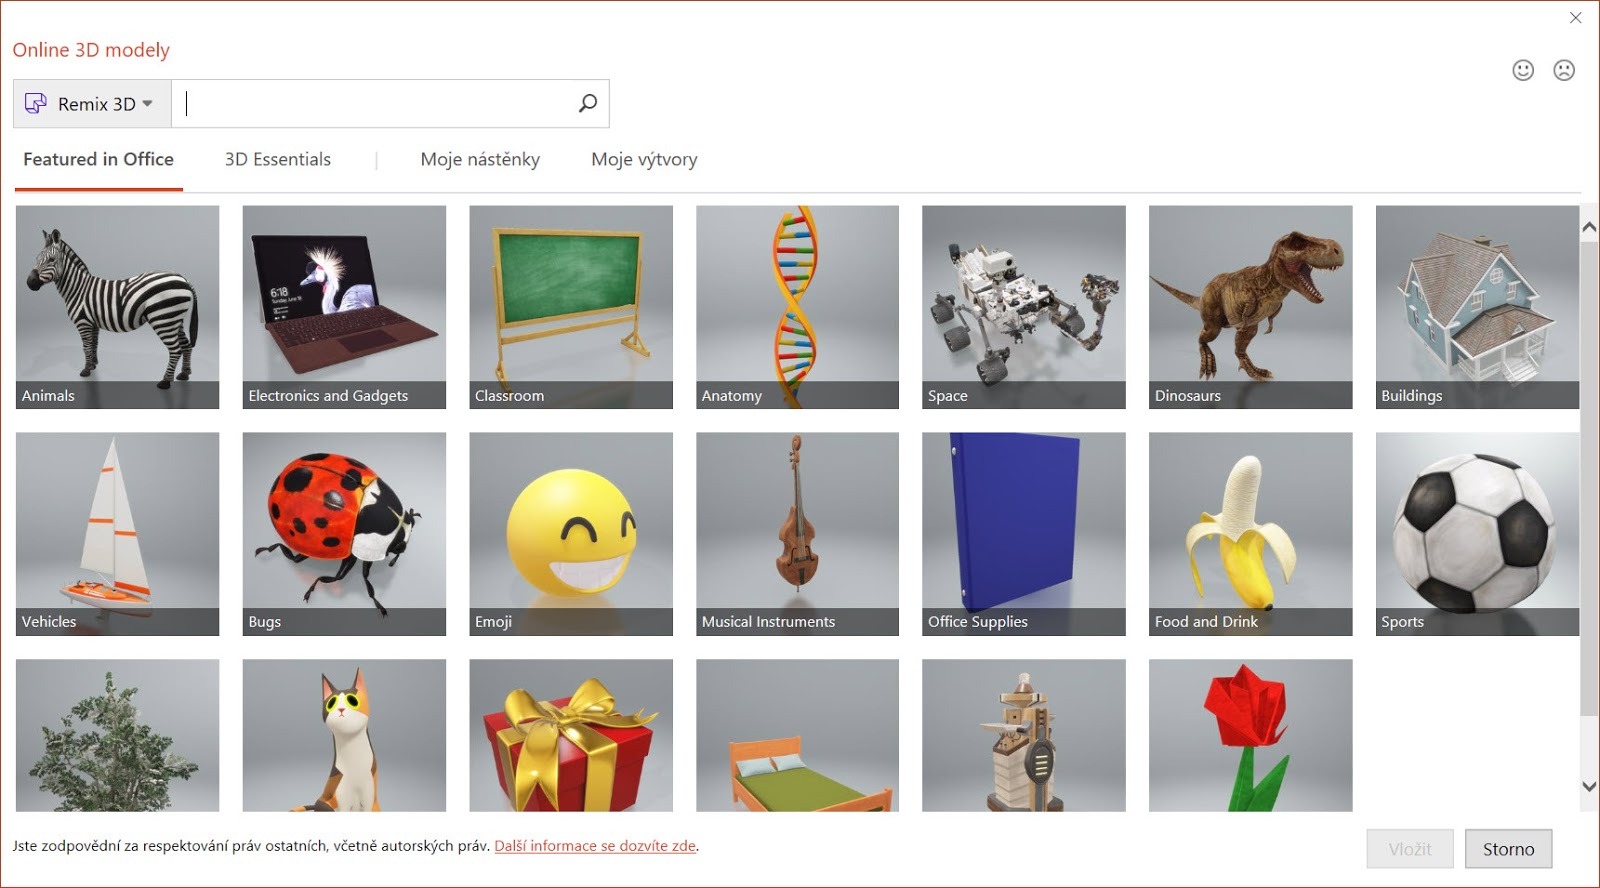The image size is (1600, 888).
Task: Close the Online 3D modely dialog
Action: pos(1576,18)
